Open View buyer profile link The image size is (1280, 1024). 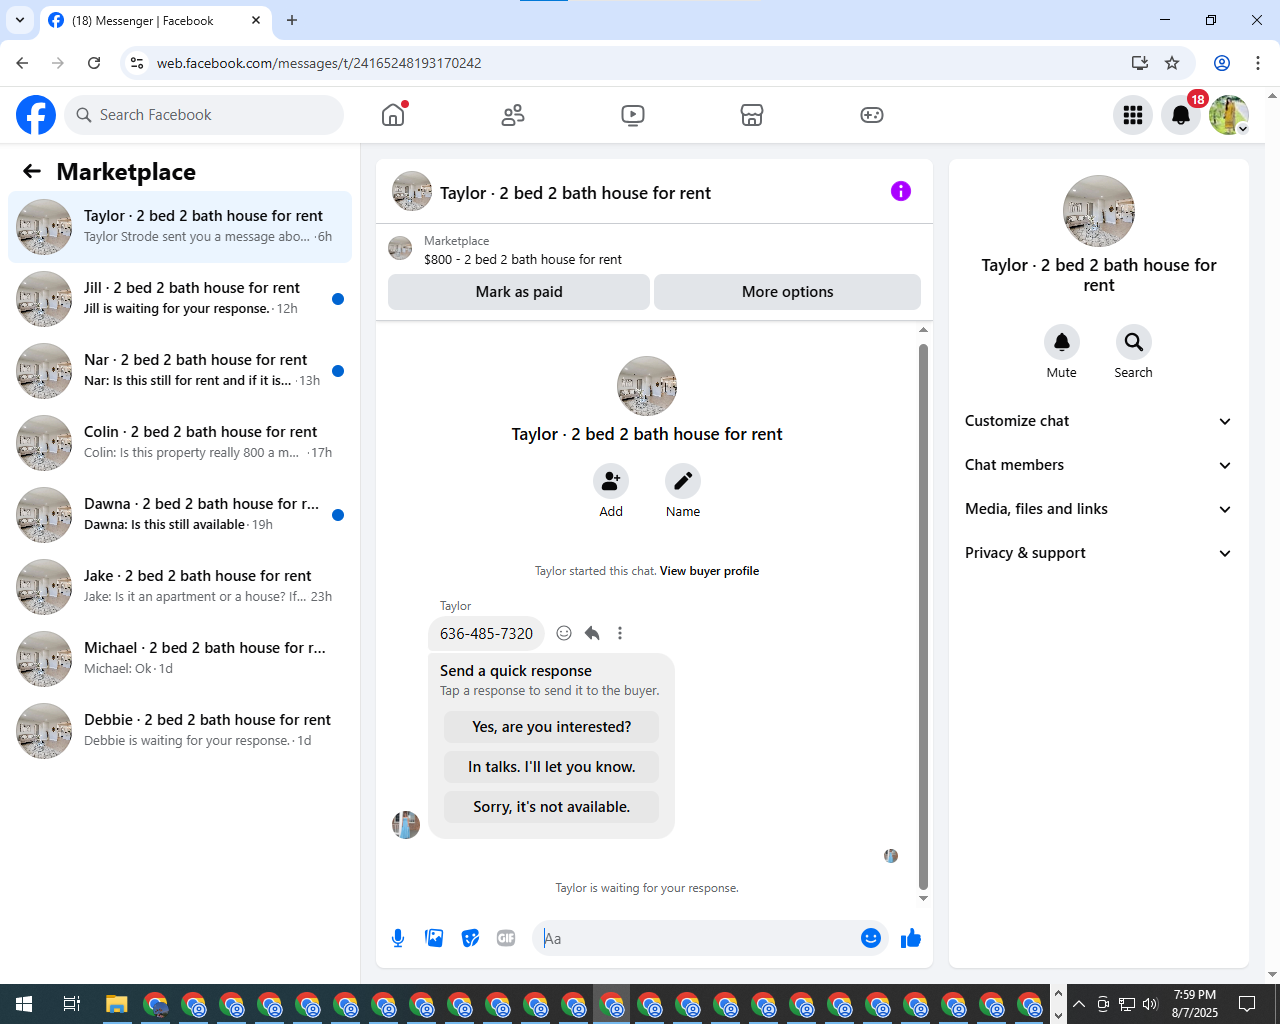click(709, 571)
